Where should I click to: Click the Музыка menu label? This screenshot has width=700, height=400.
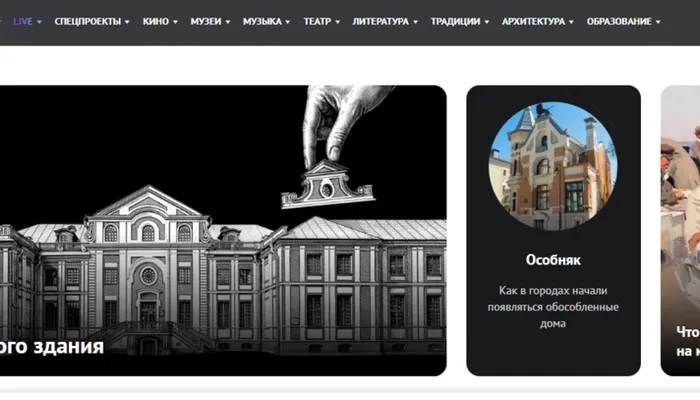coord(262,21)
